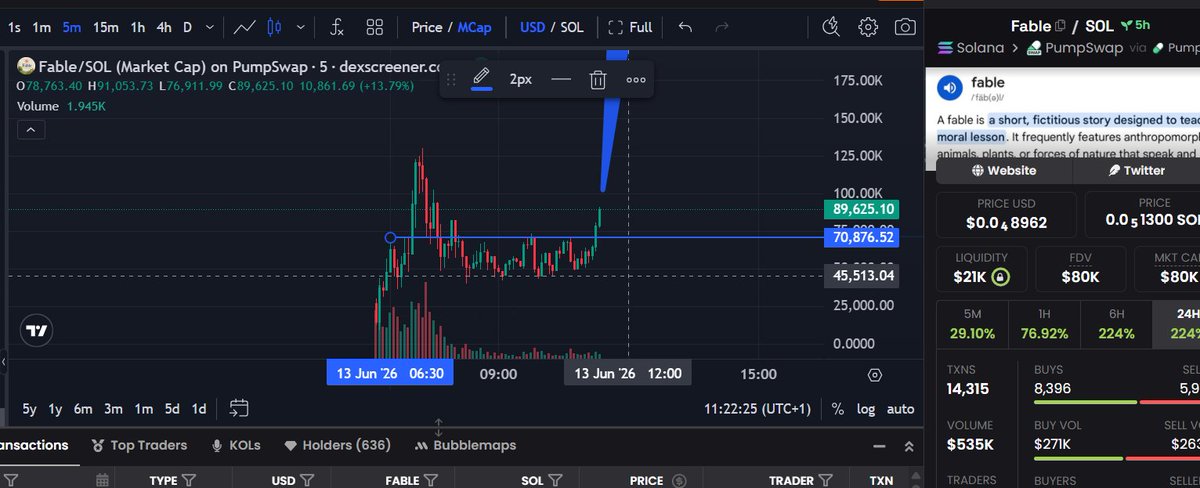Set chart range to 5y
The height and width of the screenshot is (488, 1200).
[x=30, y=408]
